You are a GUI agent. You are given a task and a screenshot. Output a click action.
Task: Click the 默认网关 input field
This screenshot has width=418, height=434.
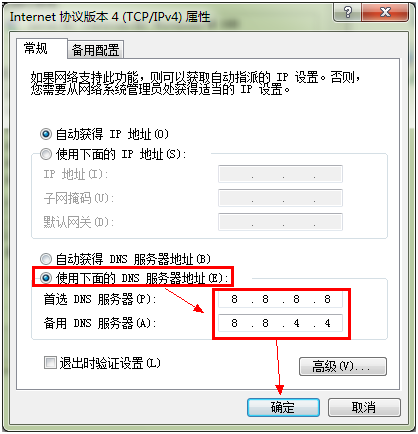[x=280, y=222]
